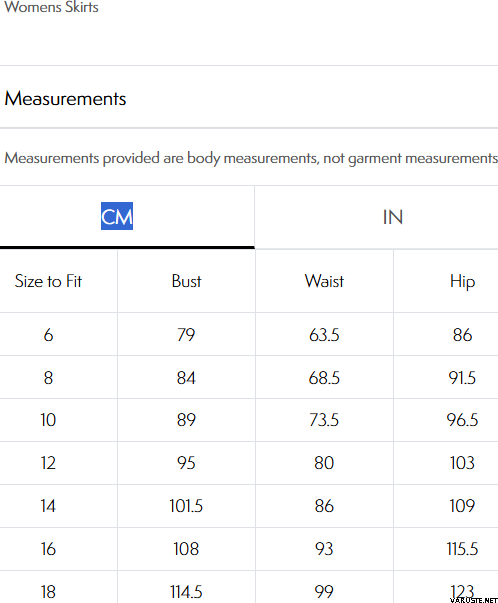Click the Waist column header
498x603 pixels.
point(324,281)
